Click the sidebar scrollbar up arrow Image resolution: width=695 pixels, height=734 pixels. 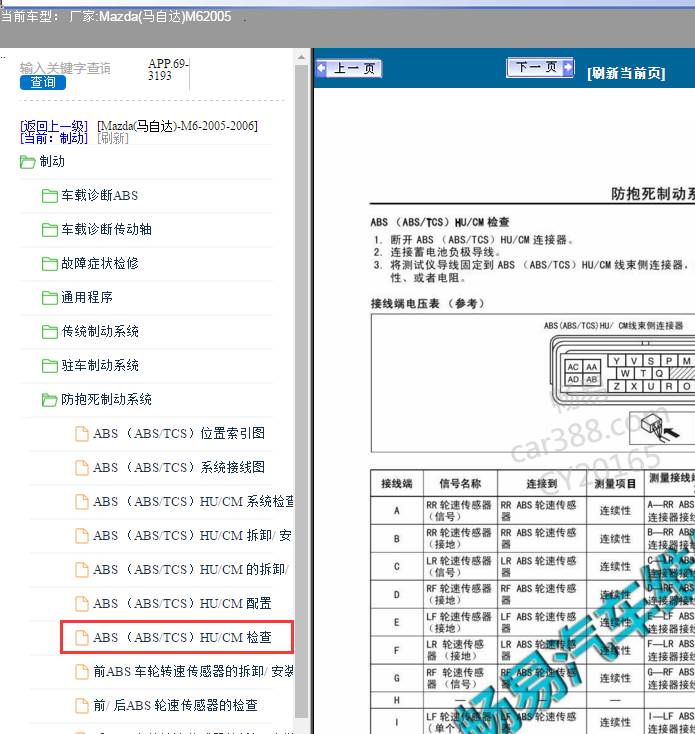[301, 58]
